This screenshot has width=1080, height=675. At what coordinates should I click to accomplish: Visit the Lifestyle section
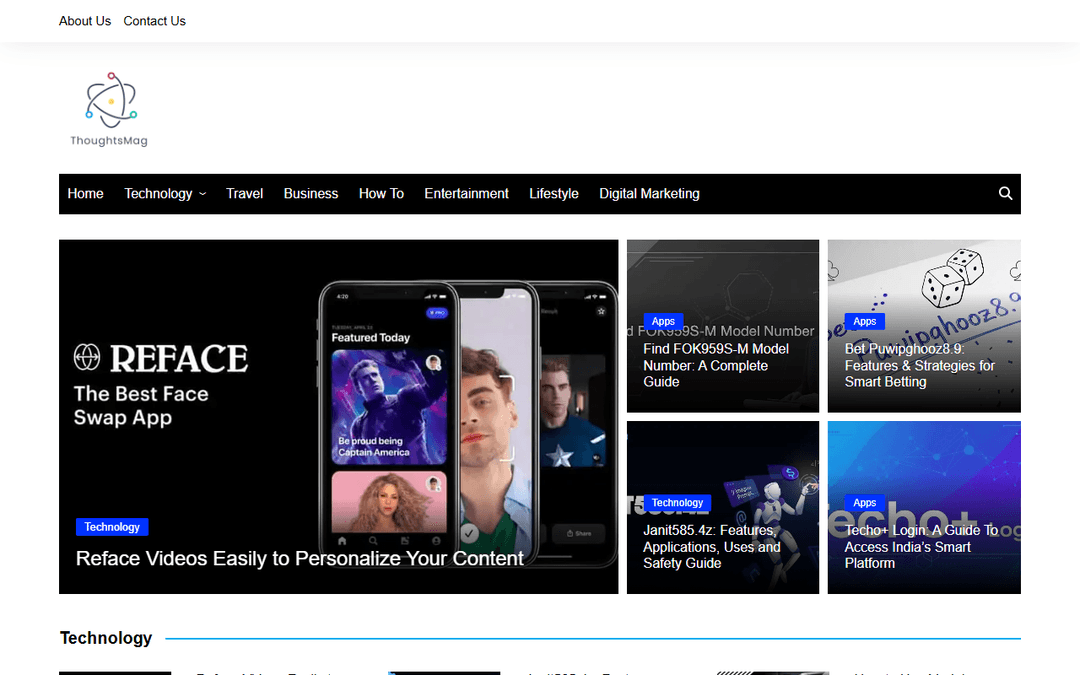(x=554, y=194)
